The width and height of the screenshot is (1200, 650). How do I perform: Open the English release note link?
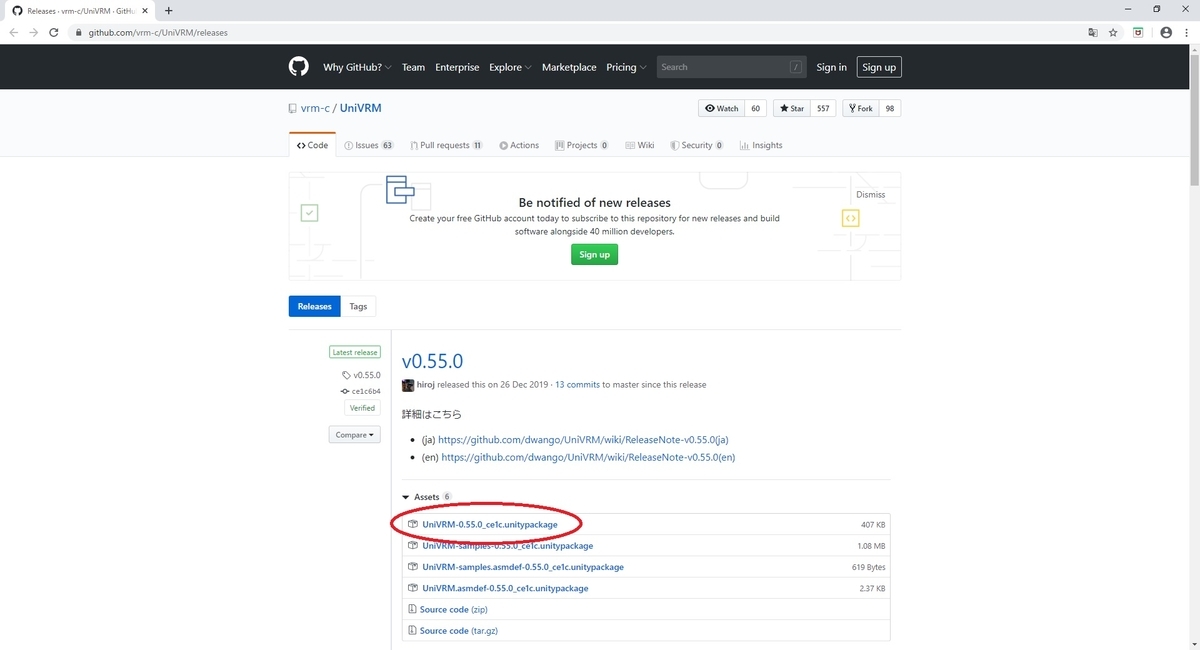coord(588,457)
